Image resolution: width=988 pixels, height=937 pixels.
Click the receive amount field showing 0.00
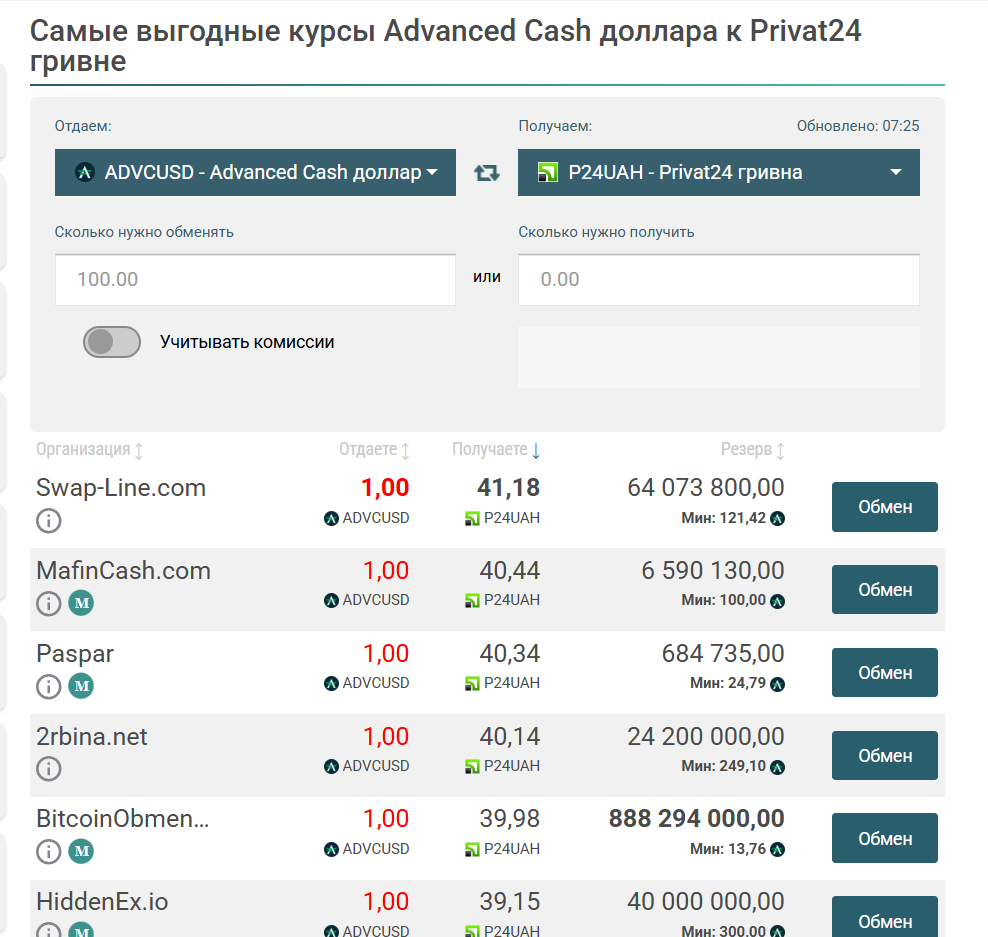pos(718,280)
